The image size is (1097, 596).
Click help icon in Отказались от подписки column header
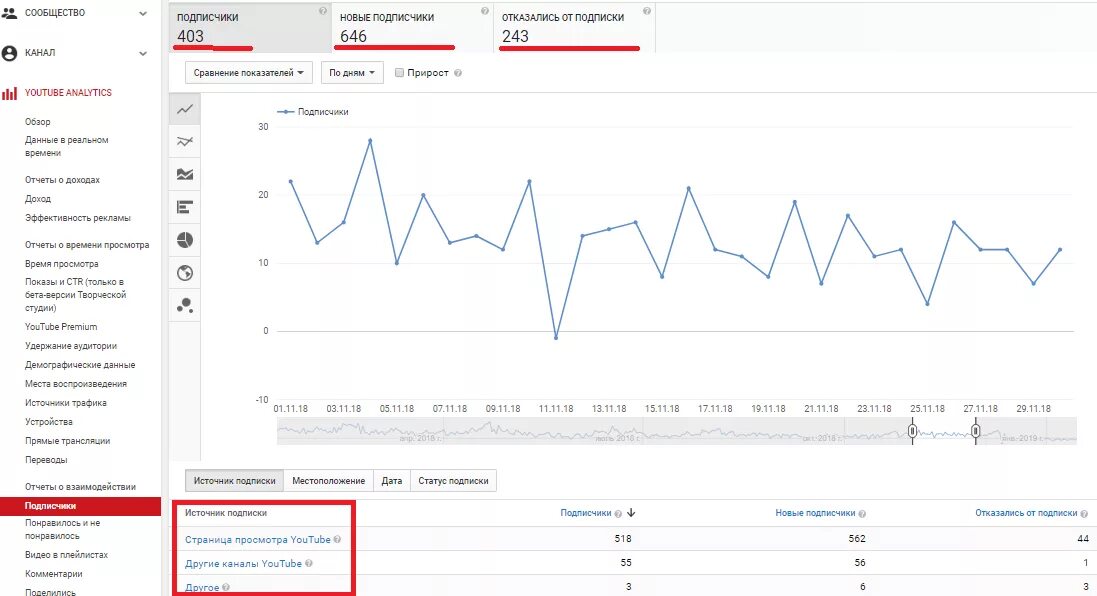point(1084,513)
